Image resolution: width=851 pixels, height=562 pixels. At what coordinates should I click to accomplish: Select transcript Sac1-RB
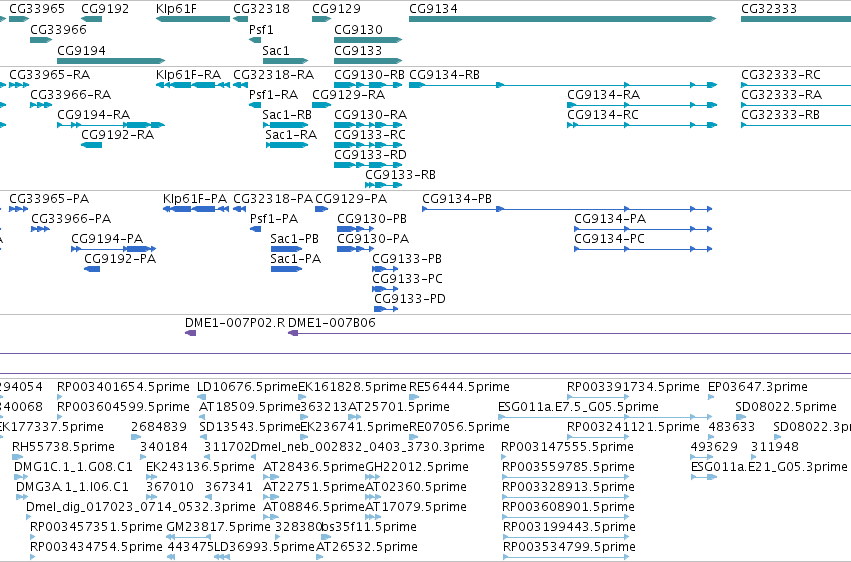coord(285,125)
